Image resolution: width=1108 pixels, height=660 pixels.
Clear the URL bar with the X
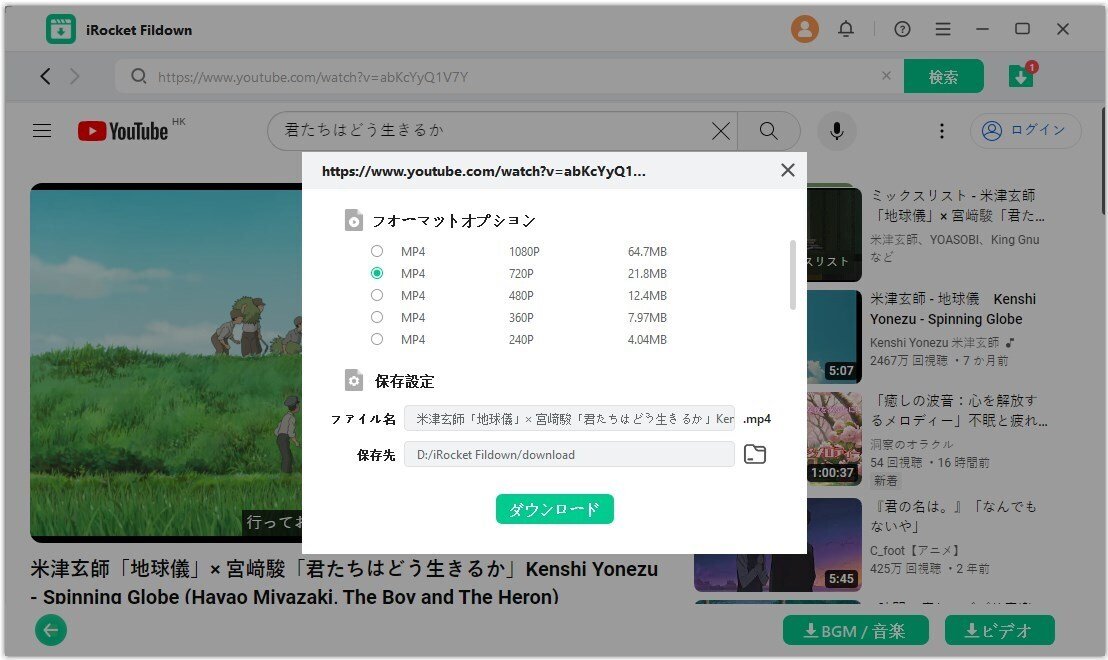[x=886, y=76]
